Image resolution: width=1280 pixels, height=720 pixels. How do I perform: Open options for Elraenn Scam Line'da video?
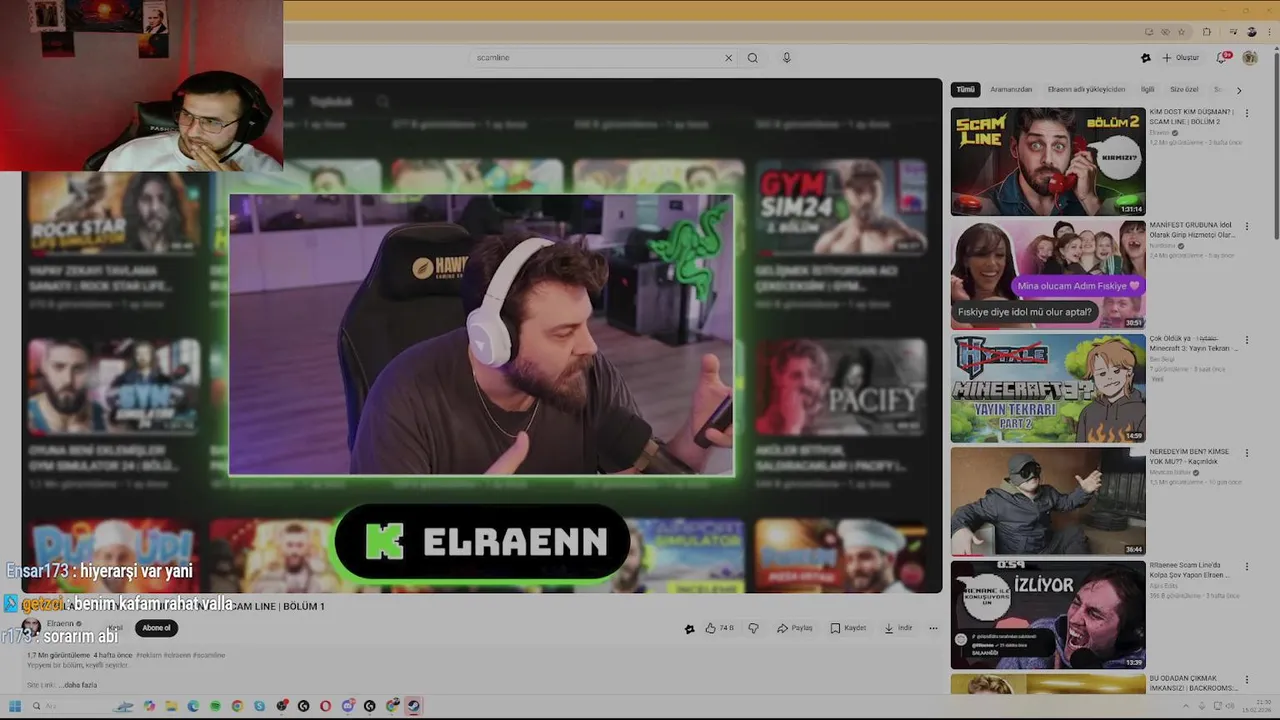tap(1246, 566)
